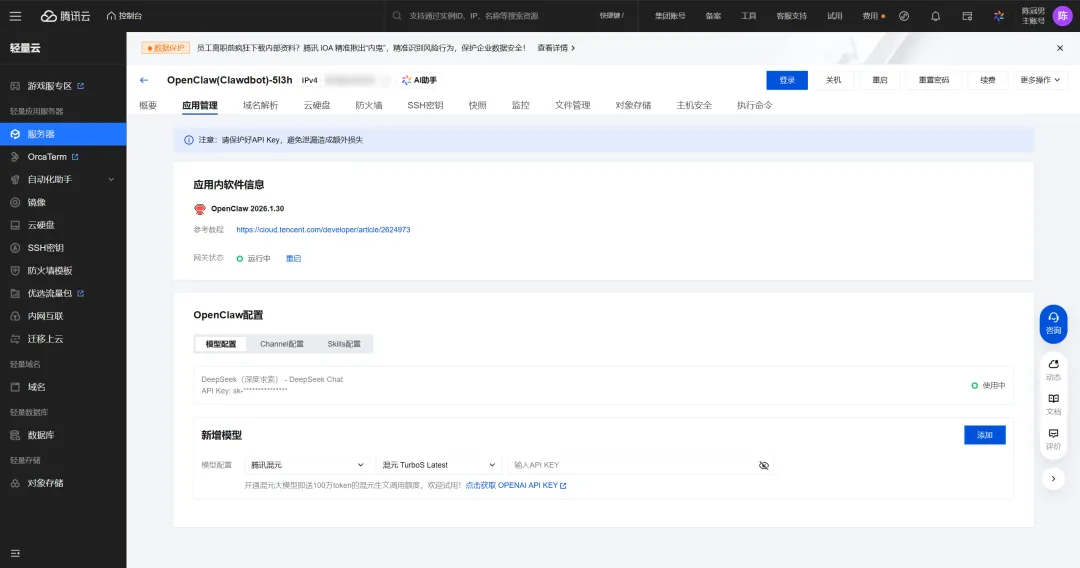This screenshot has width=1080, height=568.
Task: Open the AI助手 assistant
Action: tap(419, 81)
